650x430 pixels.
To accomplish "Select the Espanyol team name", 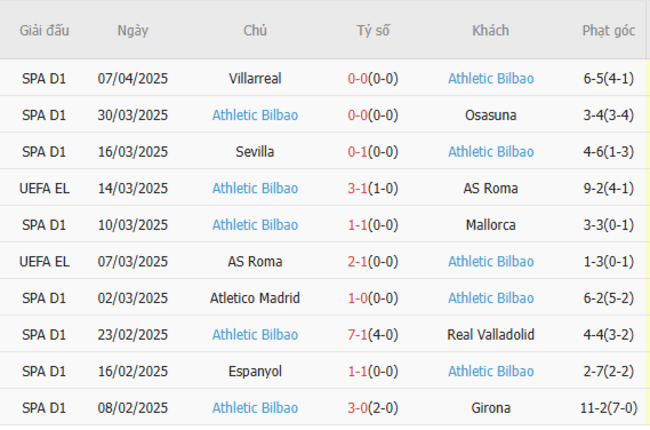I will (x=255, y=371).
